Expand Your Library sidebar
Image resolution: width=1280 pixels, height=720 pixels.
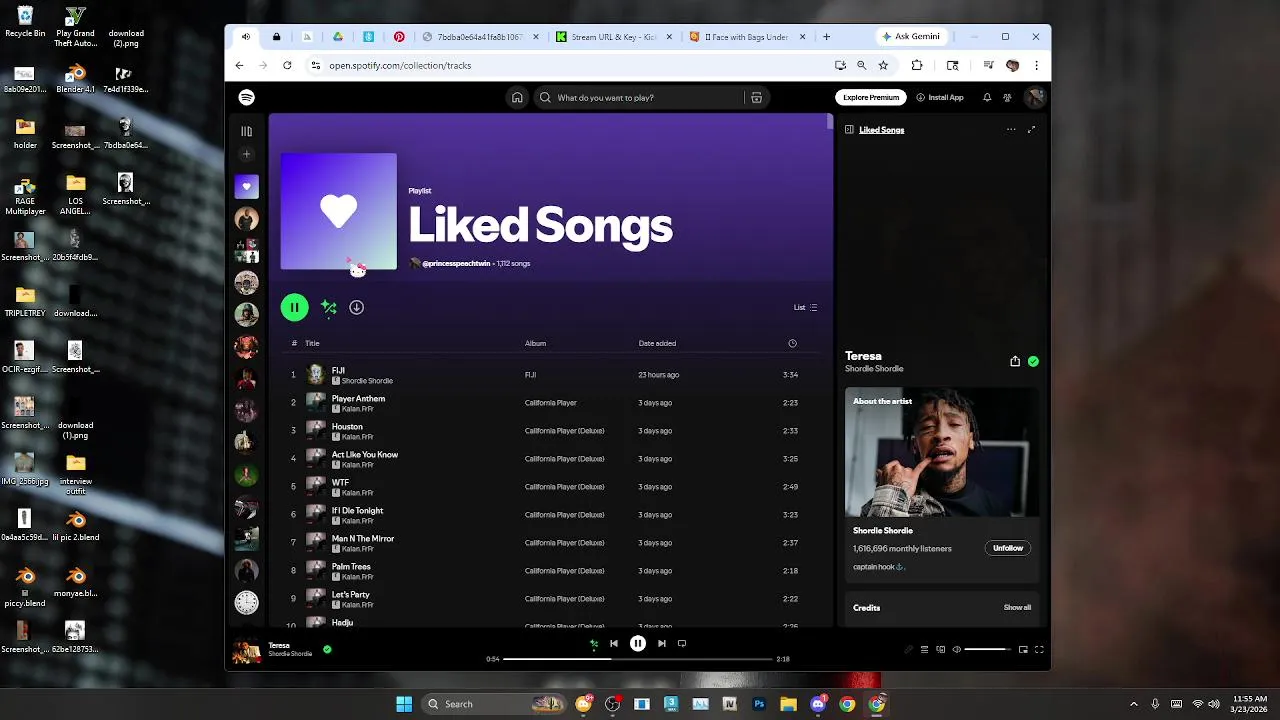[x=246, y=131]
